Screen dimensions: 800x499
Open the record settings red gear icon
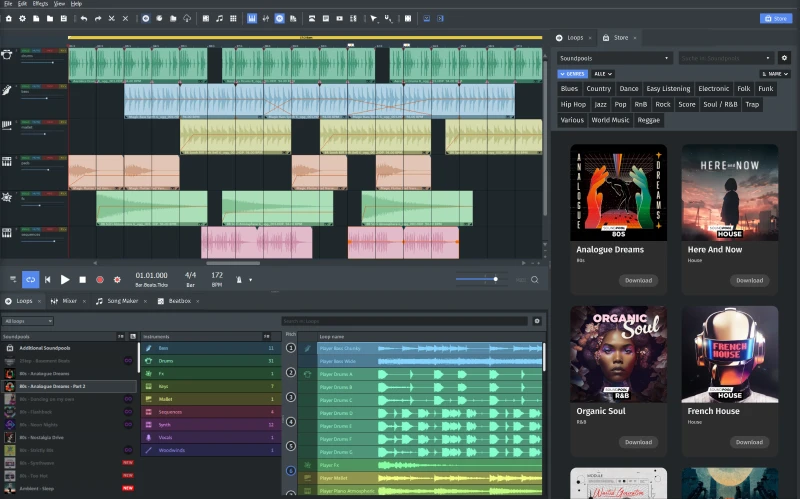tap(117, 280)
